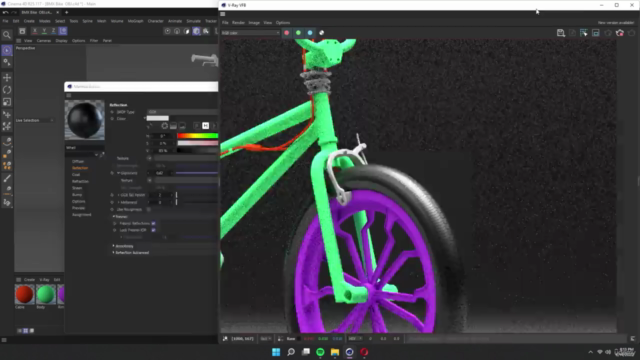Toggle the Fresnel Reflections checkbox
The image size is (640, 360).
[x=153, y=223]
